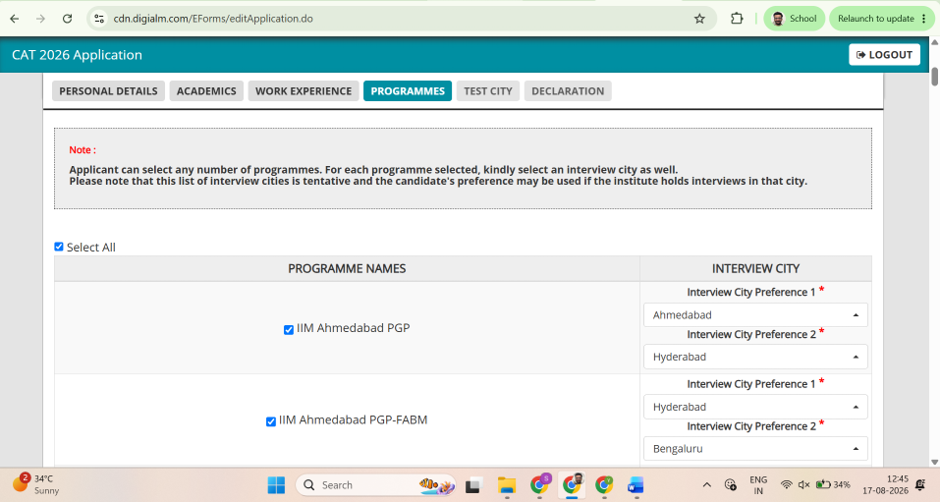Click Relaunch to update button
The height and width of the screenshot is (502, 940).
pos(875,19)
